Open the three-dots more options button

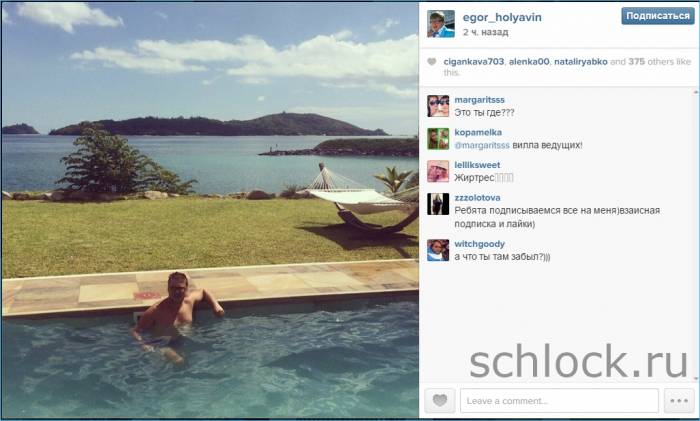point(679,400)
